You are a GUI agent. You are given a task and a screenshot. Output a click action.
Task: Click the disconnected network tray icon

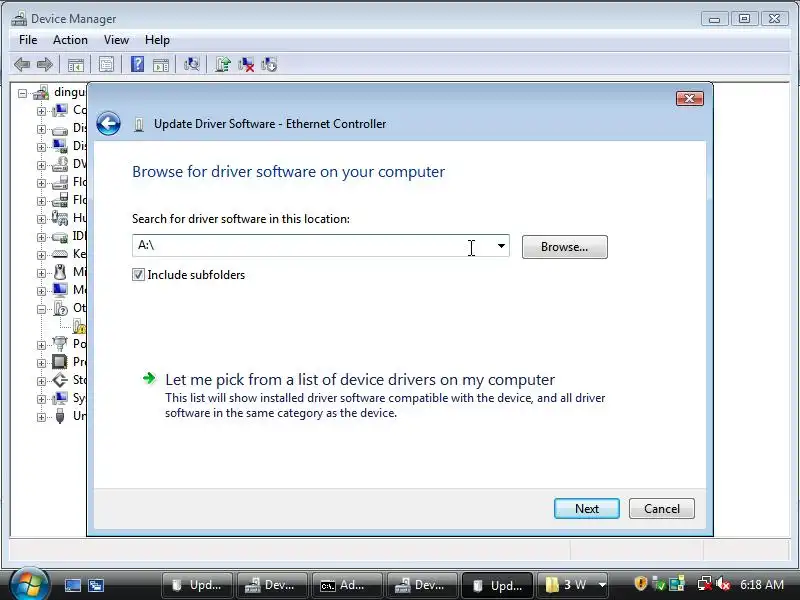pos(705,583)
